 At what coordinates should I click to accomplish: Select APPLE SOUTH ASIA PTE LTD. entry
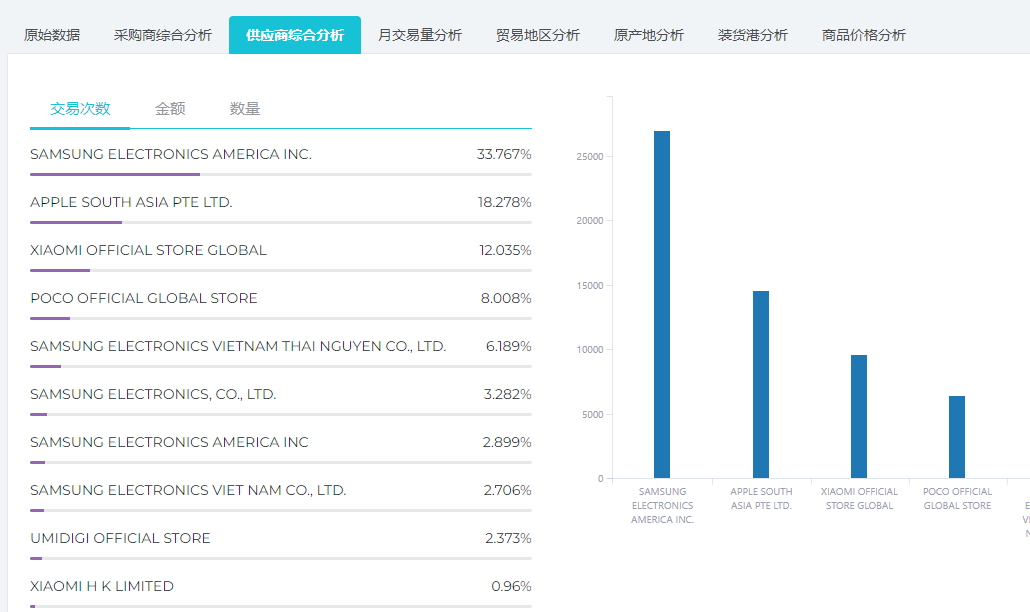[131, 203]
